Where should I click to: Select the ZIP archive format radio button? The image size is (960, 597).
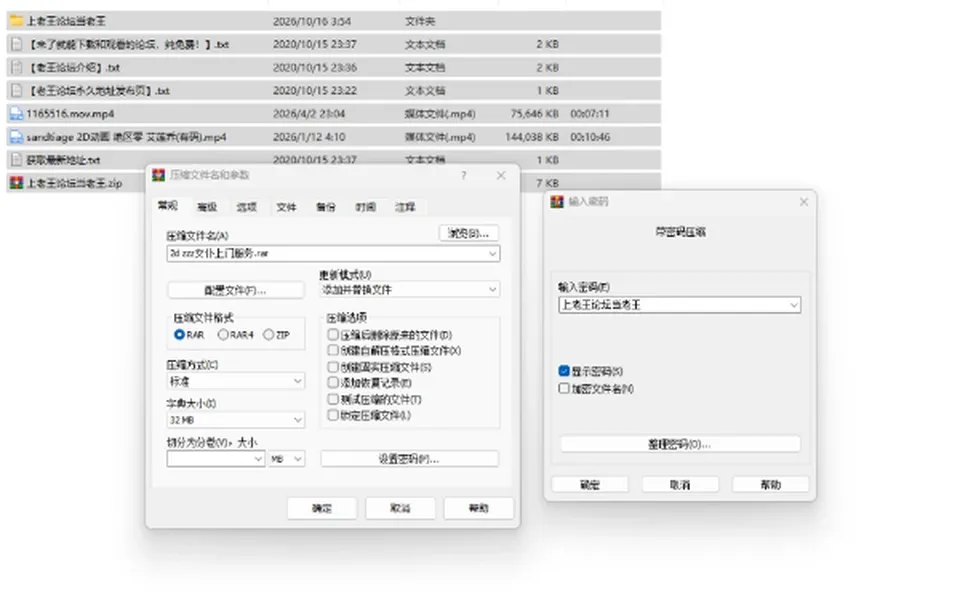[268, 334]
